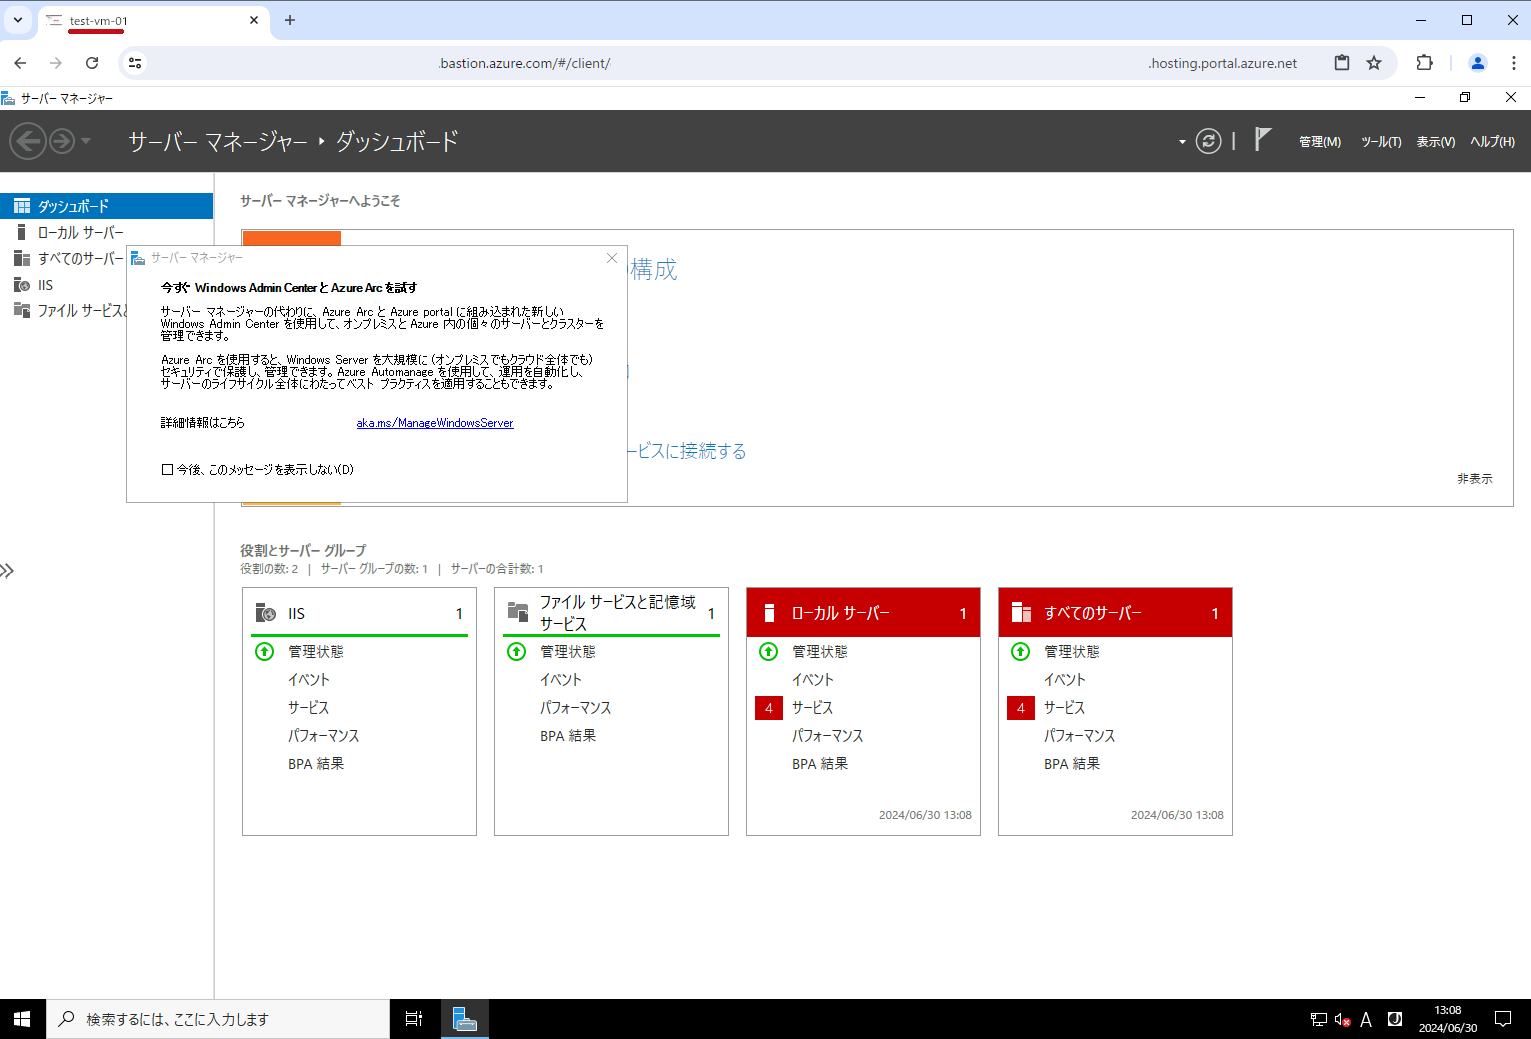Click the すべてのサーバー sidebar icon
Screen dimensions: 1531x1039
tap(21, 258)
